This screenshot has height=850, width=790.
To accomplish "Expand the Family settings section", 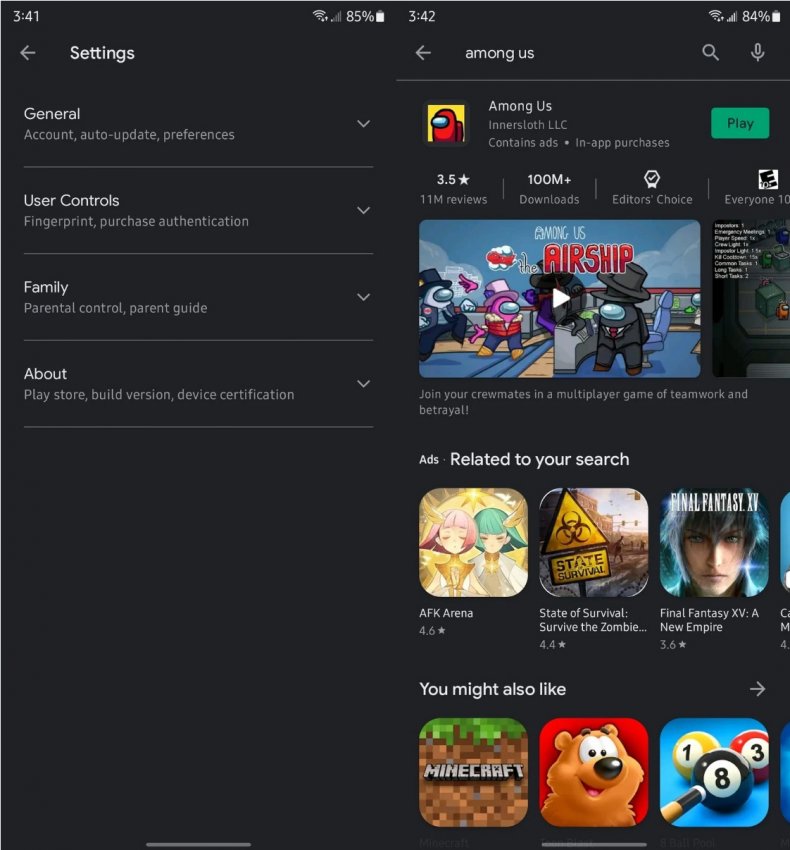I will [x=363, y=297].
